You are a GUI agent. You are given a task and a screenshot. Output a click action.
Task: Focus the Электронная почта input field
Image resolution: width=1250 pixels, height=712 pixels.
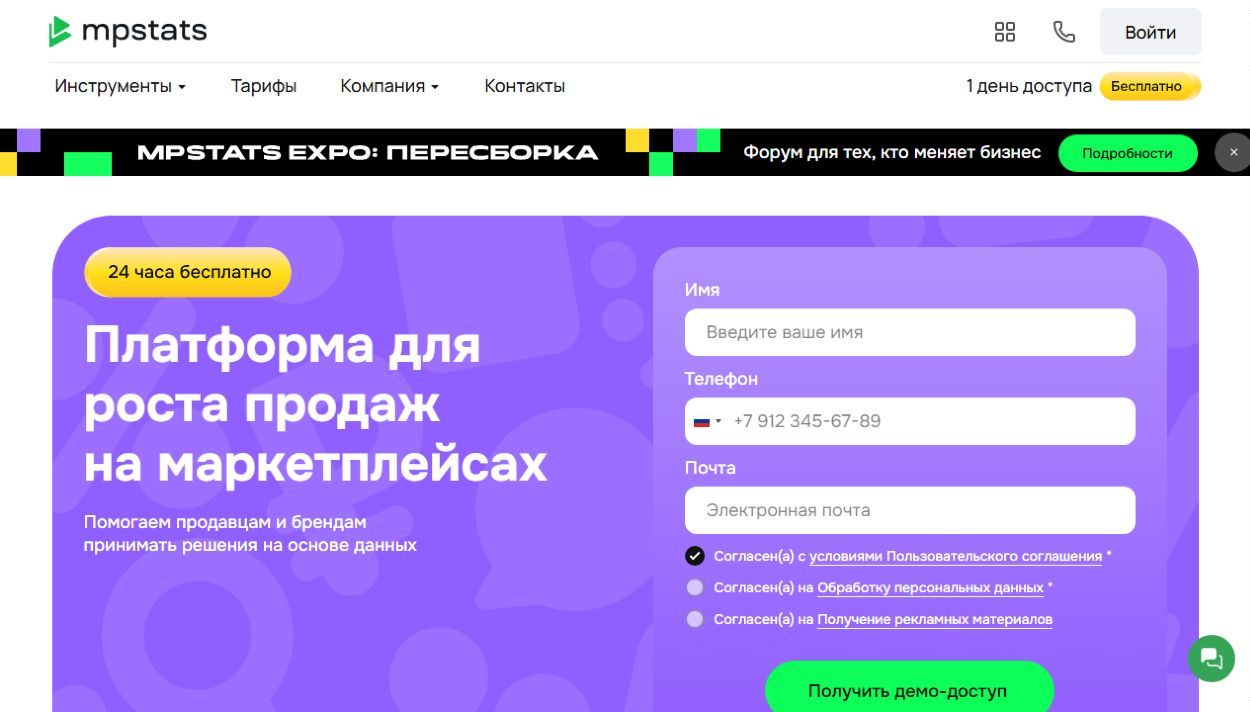click(x=910, y=510)
